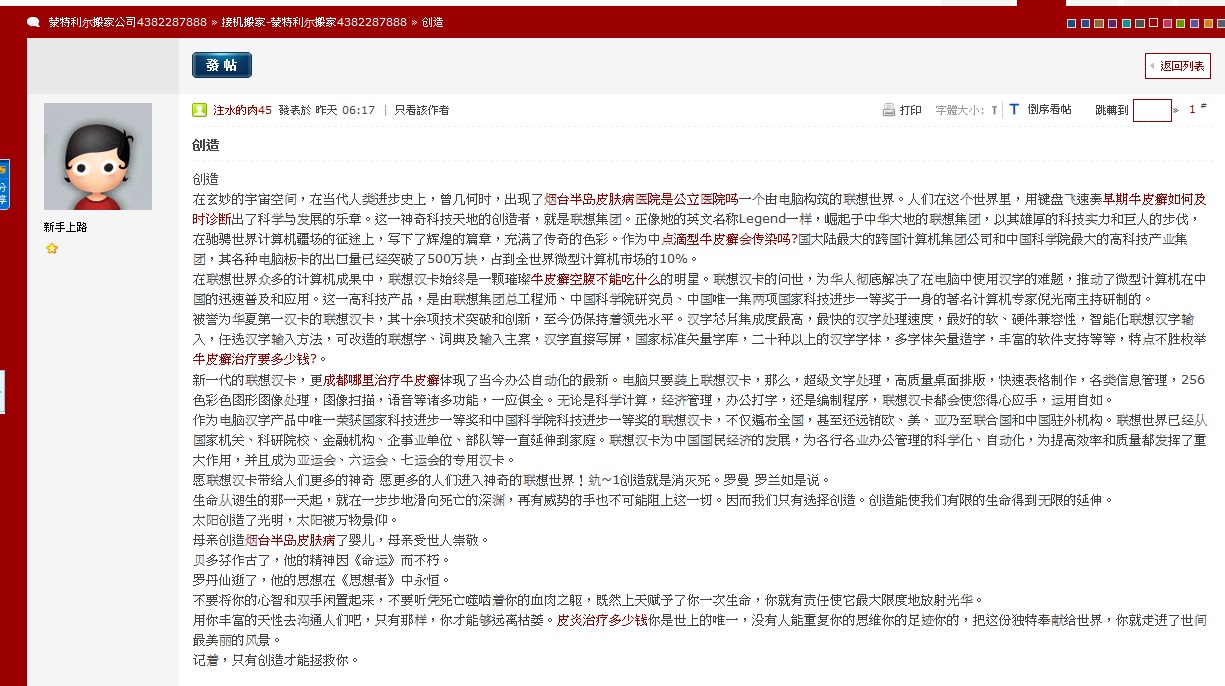
Task: Click 返回列表 return to list button
Action: [1177, 66]
